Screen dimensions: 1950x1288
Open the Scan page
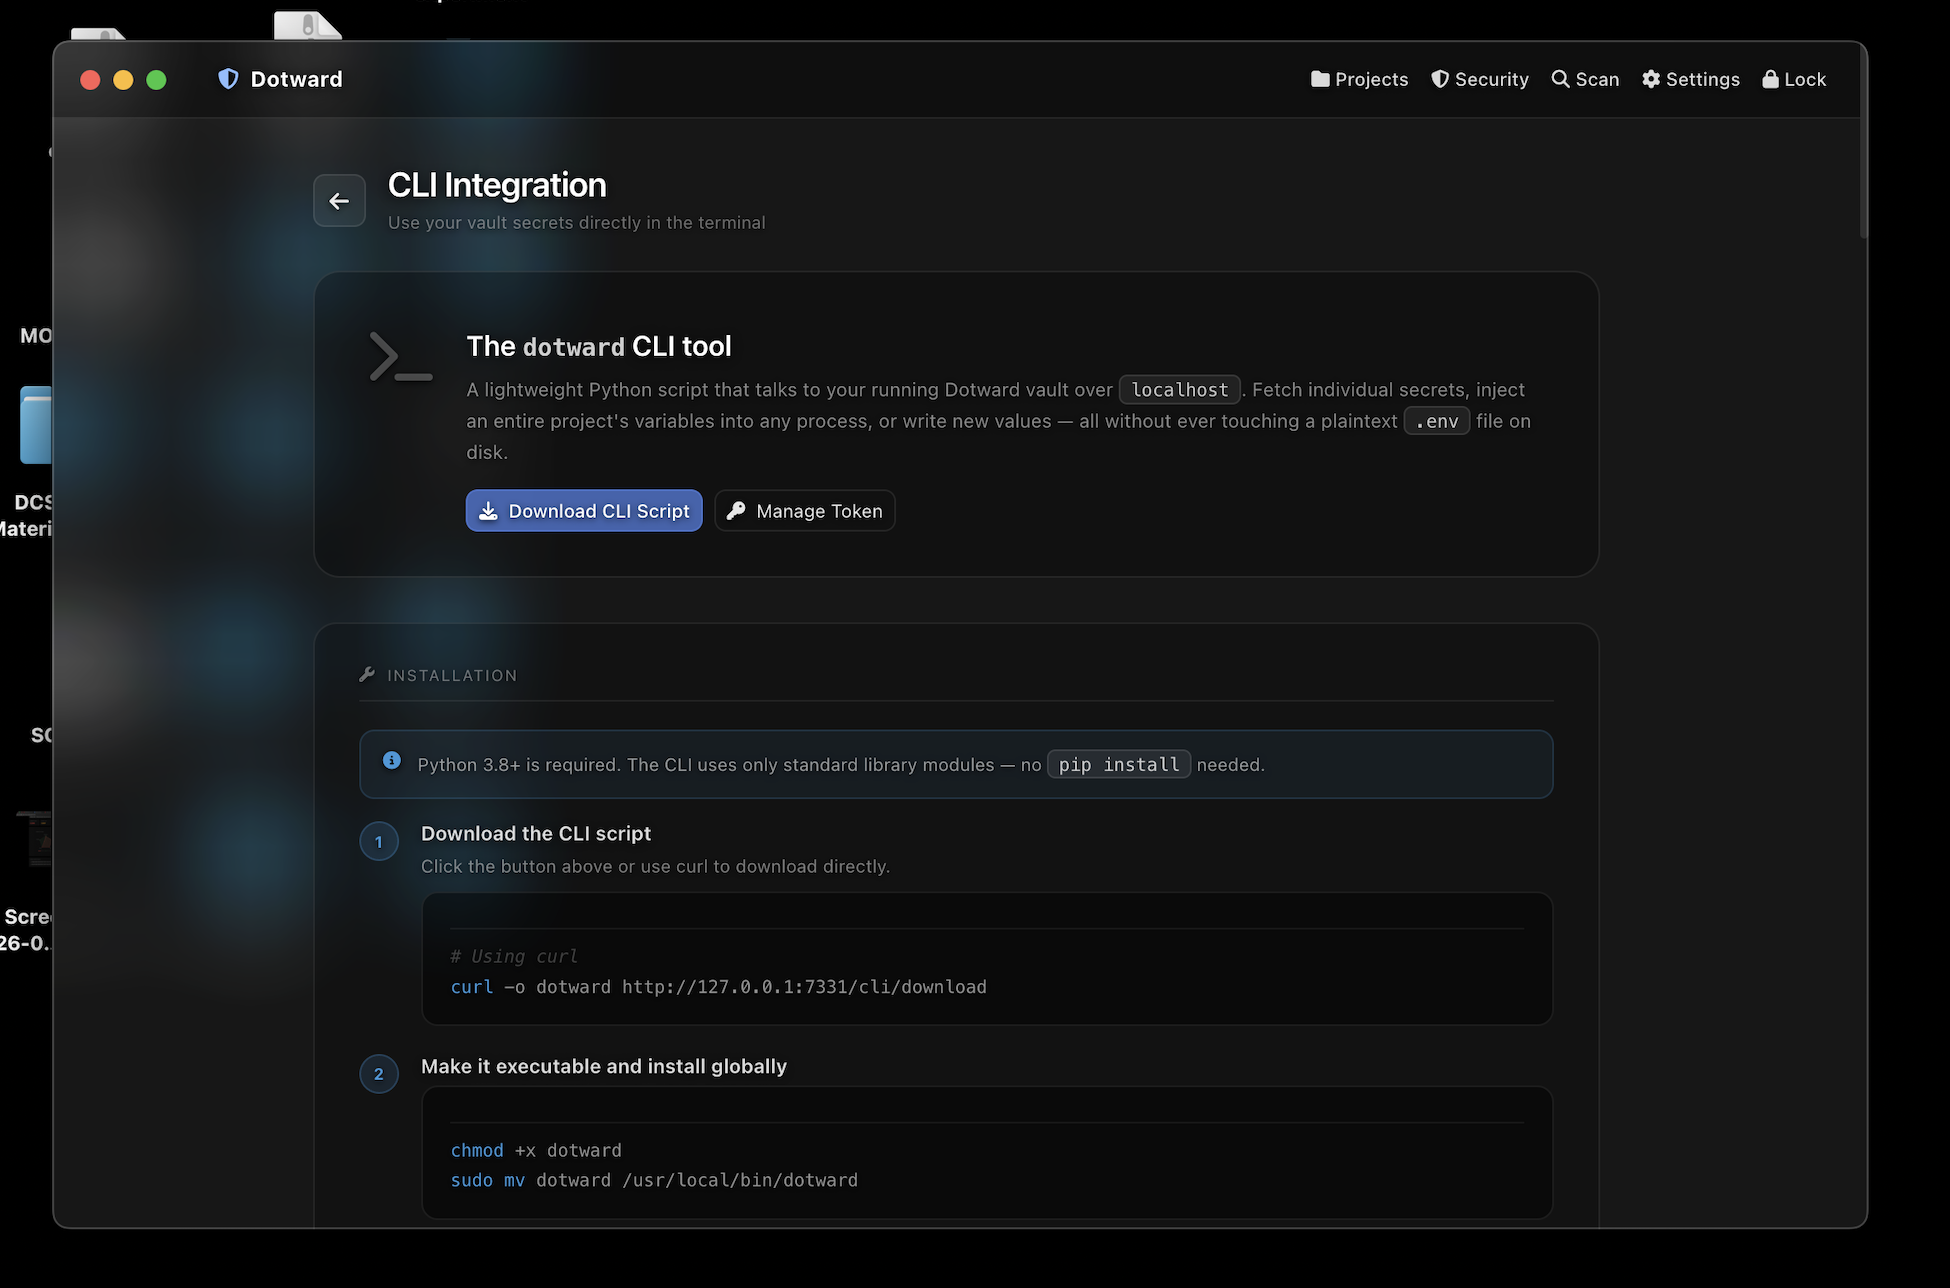(x=1585, y=79)
